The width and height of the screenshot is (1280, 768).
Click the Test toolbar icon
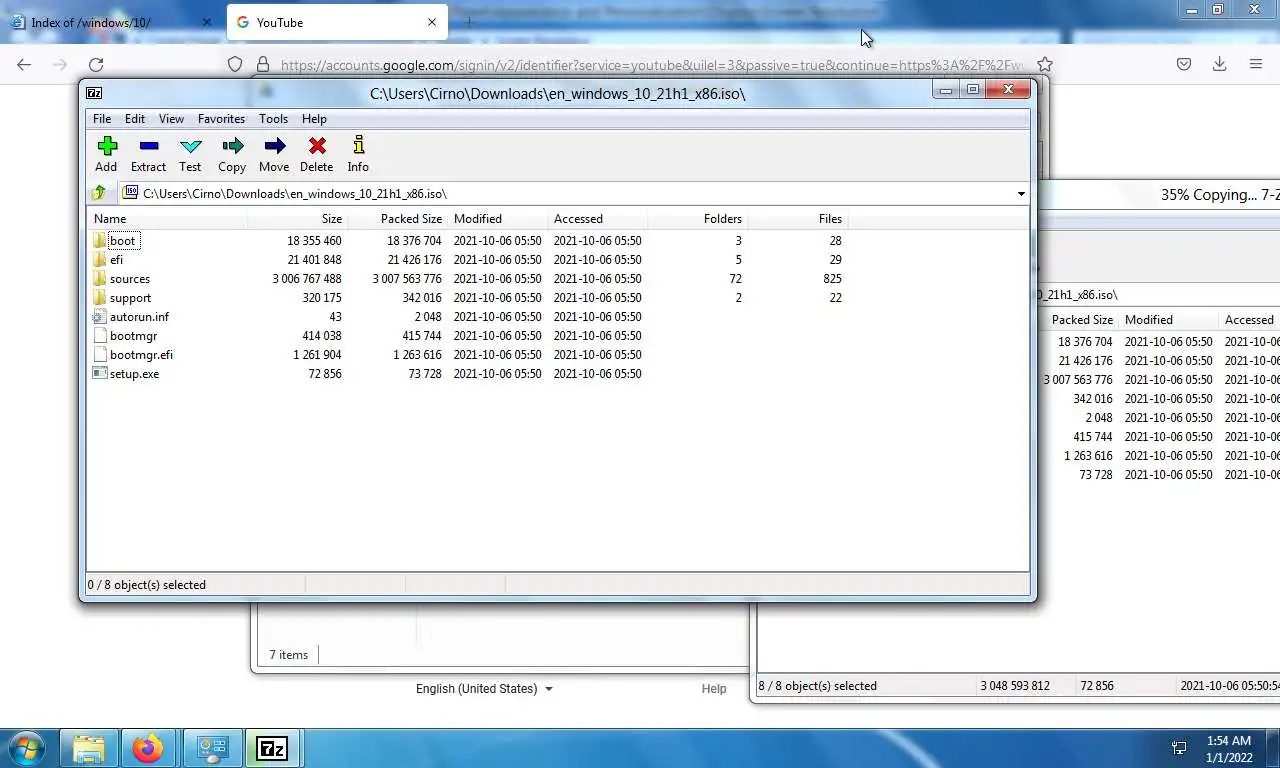click(x=190, y=154)
